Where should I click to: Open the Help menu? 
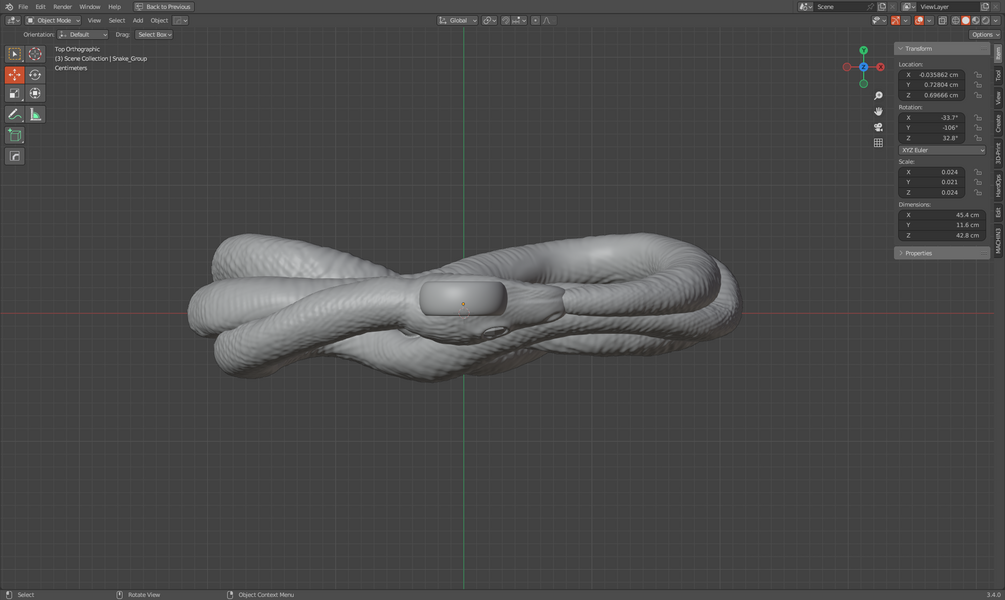tap(114, 6)
